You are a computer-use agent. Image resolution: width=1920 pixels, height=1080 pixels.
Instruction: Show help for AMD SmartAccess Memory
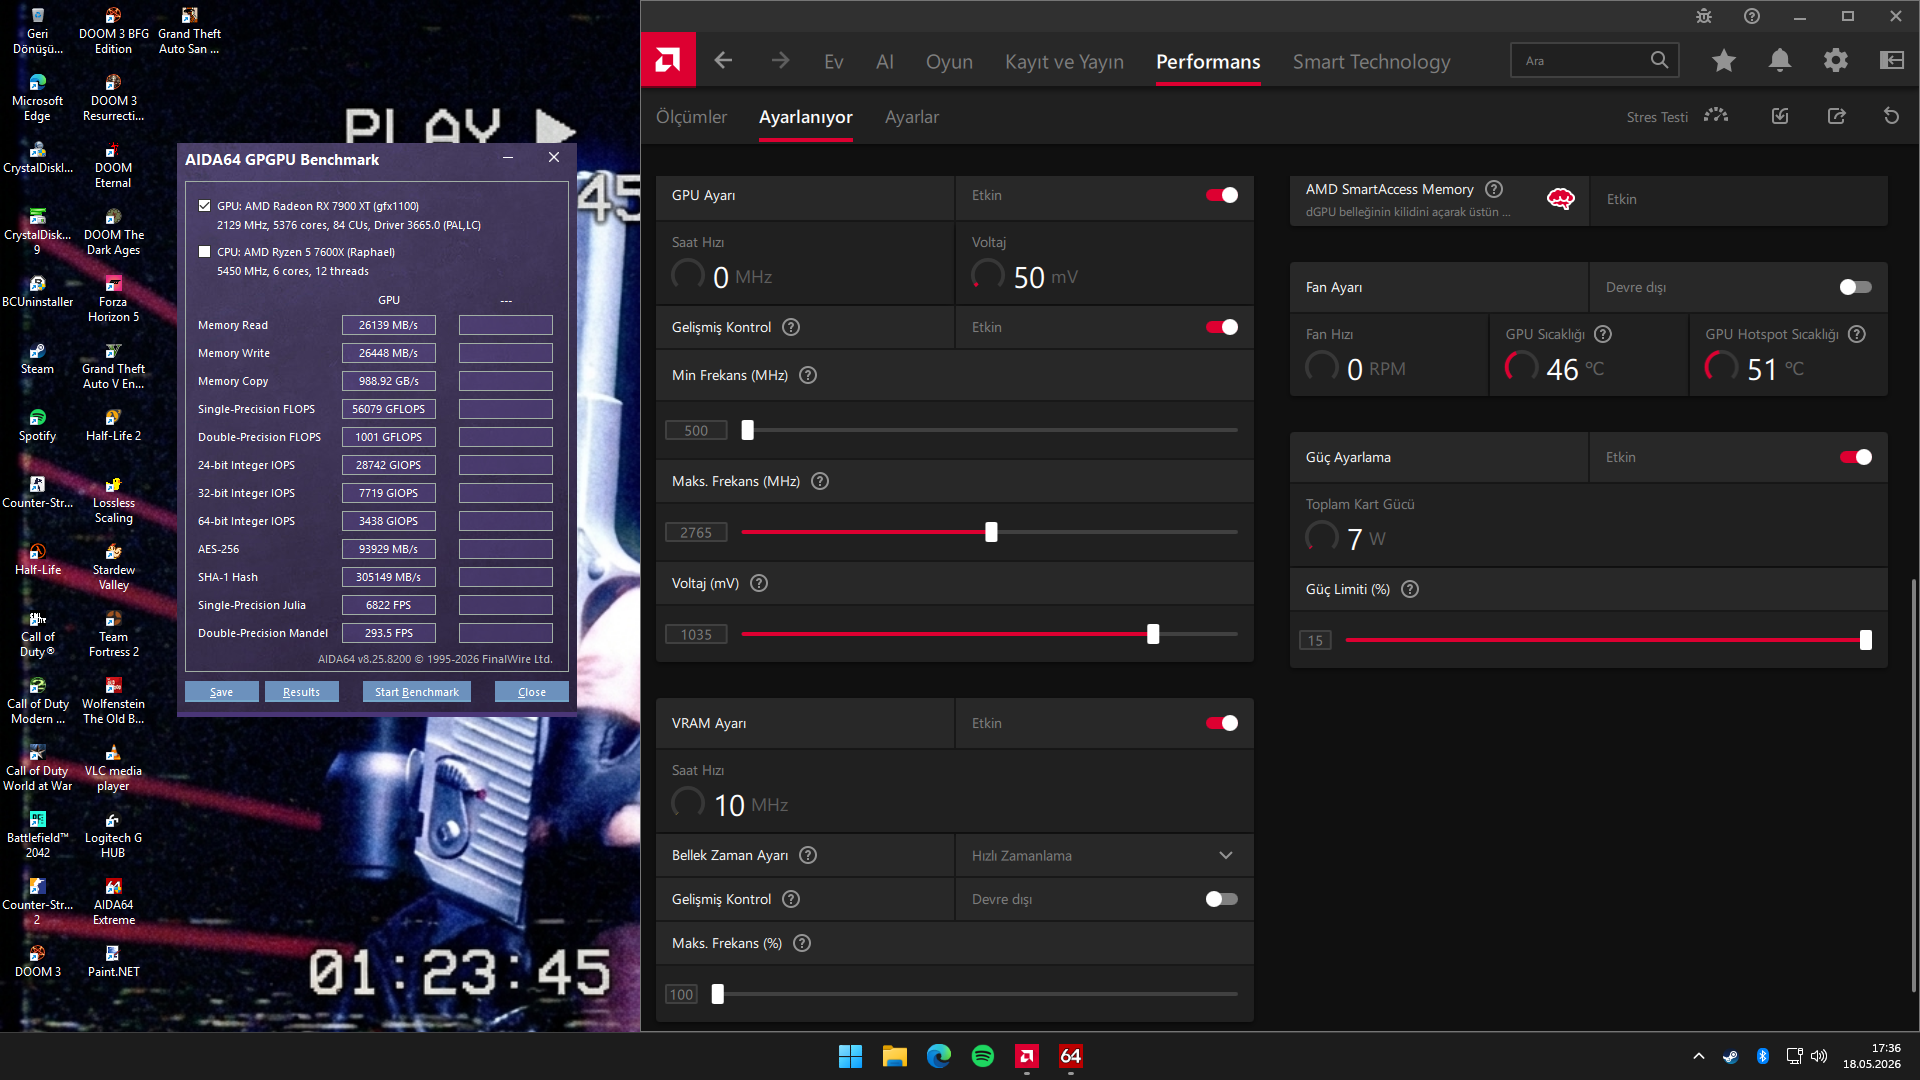point(1494,189)
